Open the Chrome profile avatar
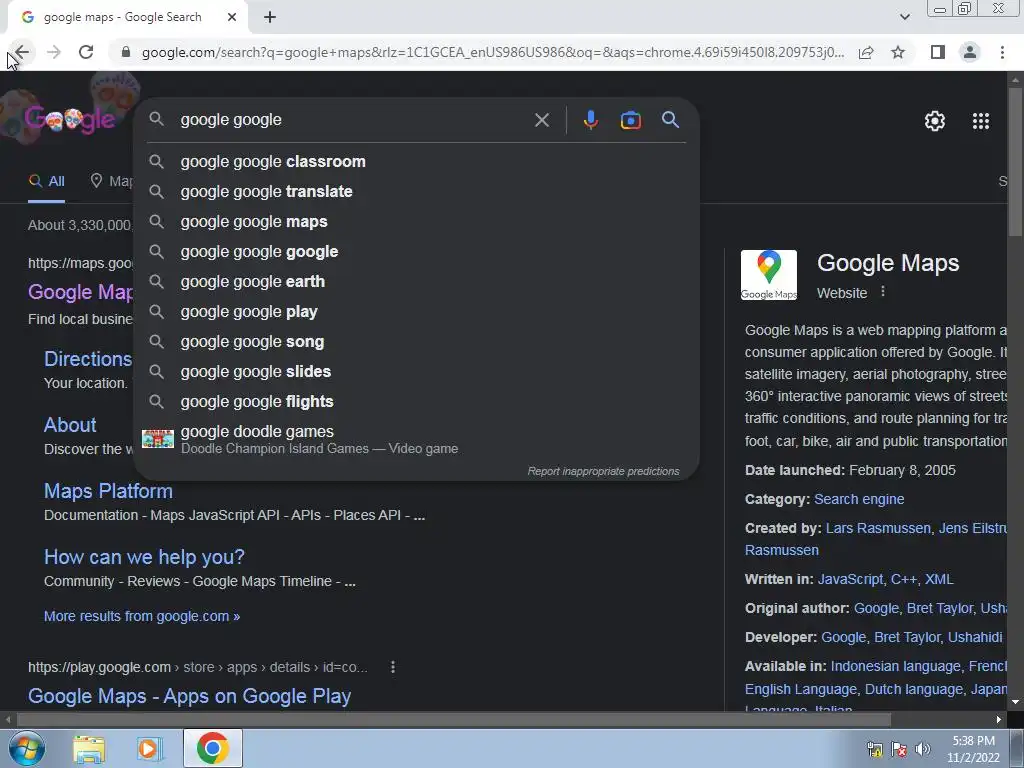 970,52
